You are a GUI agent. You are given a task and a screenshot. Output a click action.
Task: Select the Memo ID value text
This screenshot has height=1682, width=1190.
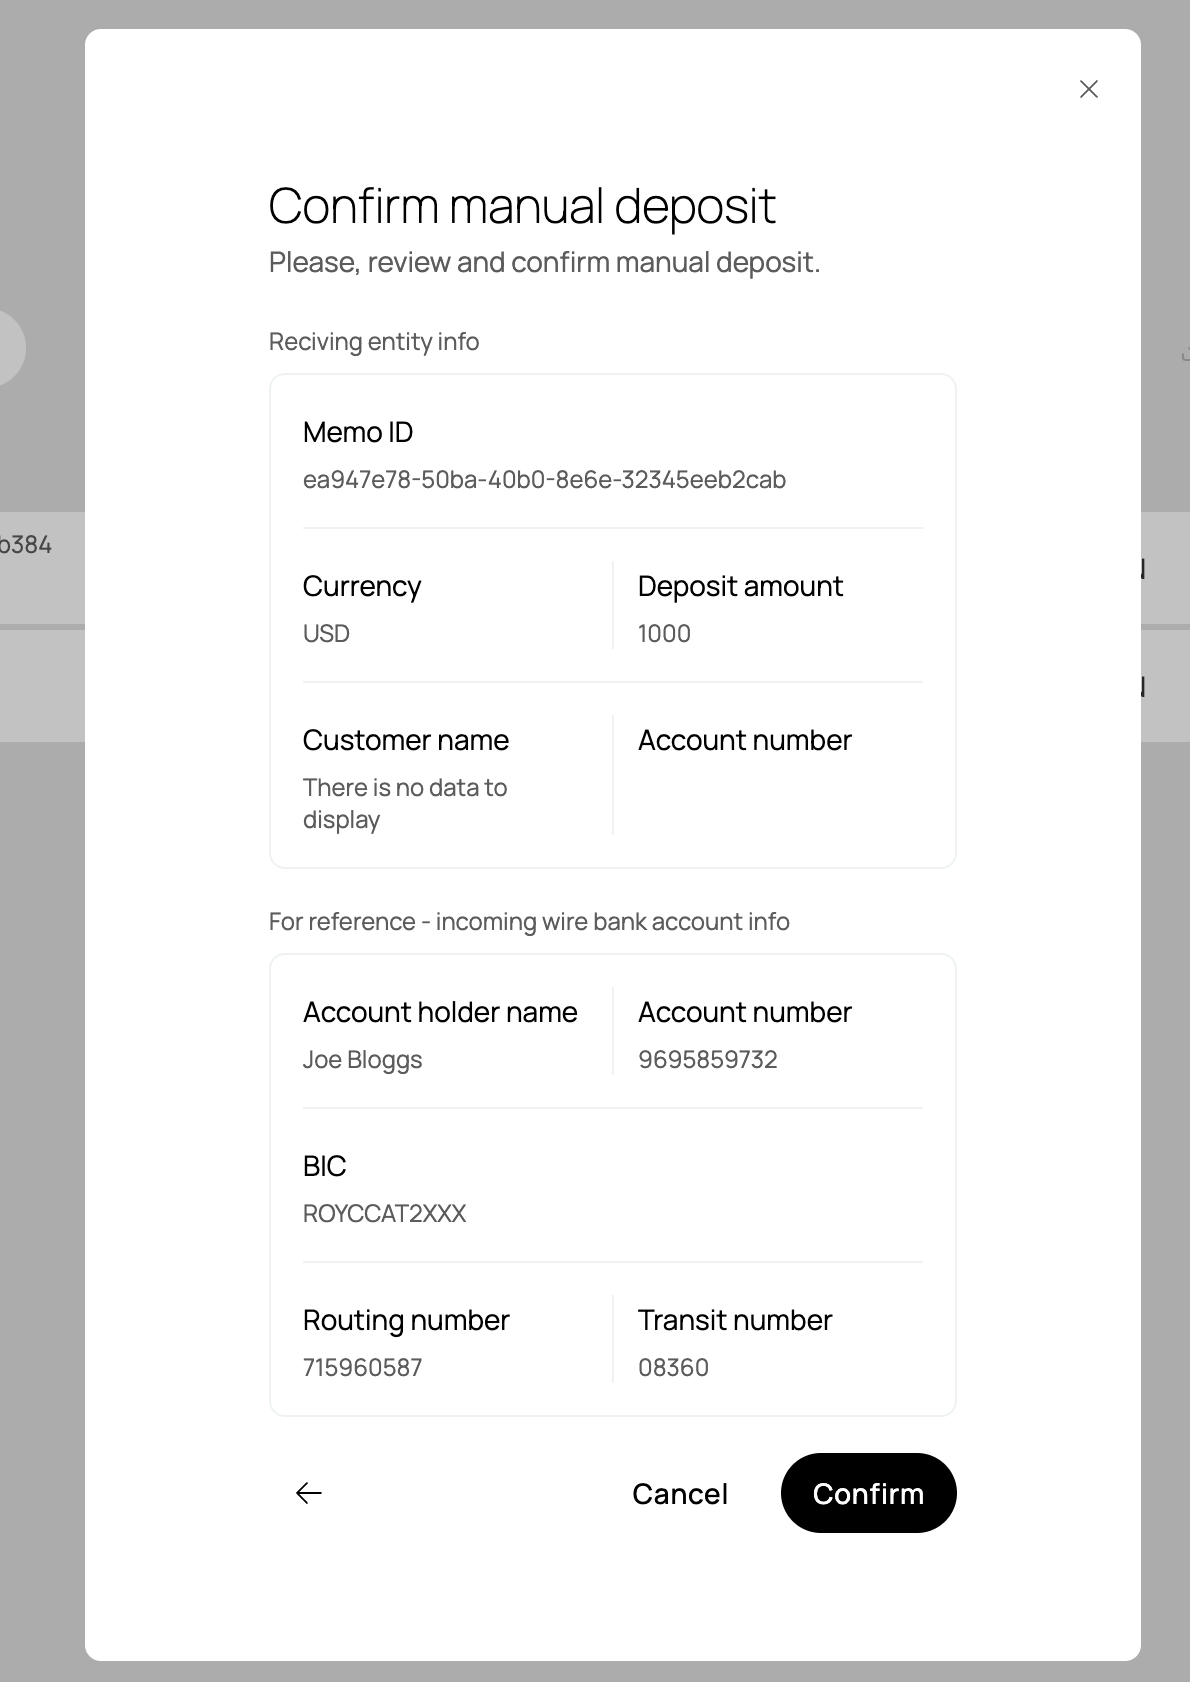coord(544,480)
